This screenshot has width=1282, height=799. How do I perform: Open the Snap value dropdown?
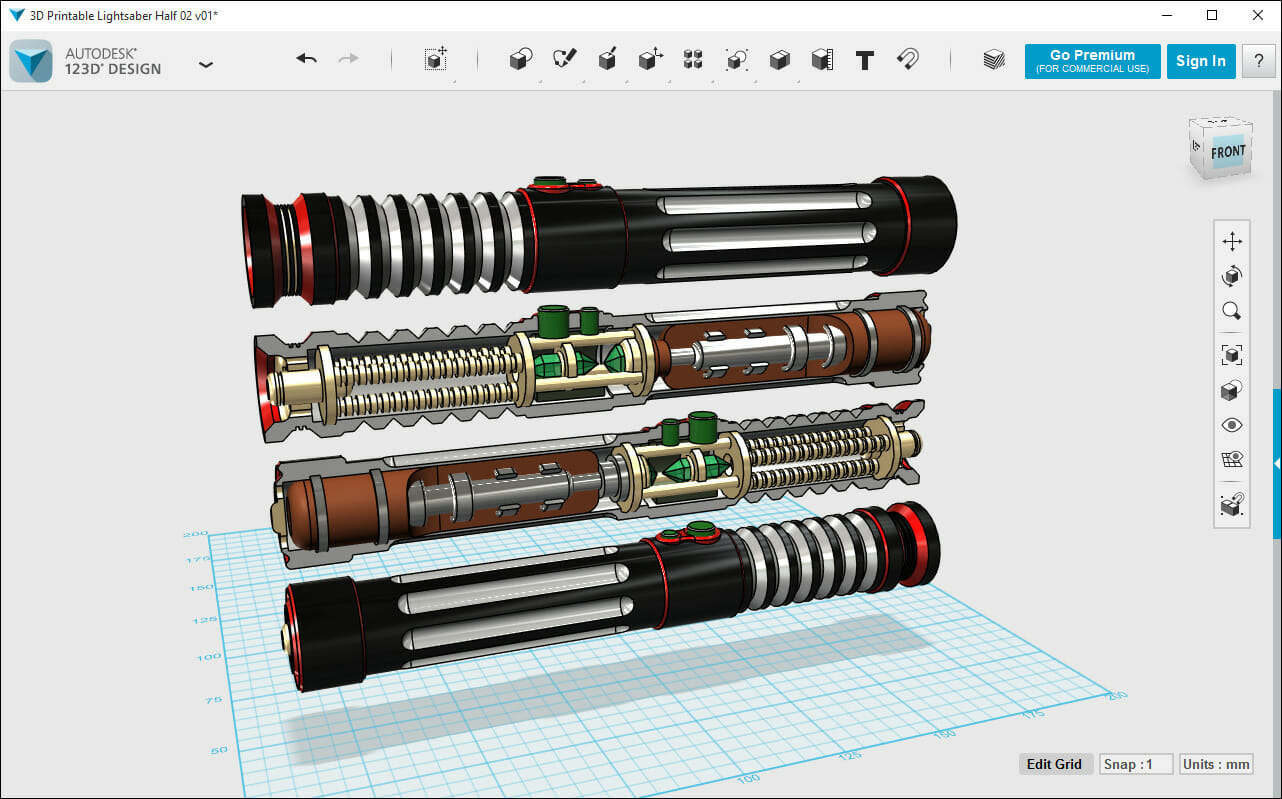[1135, 763]
